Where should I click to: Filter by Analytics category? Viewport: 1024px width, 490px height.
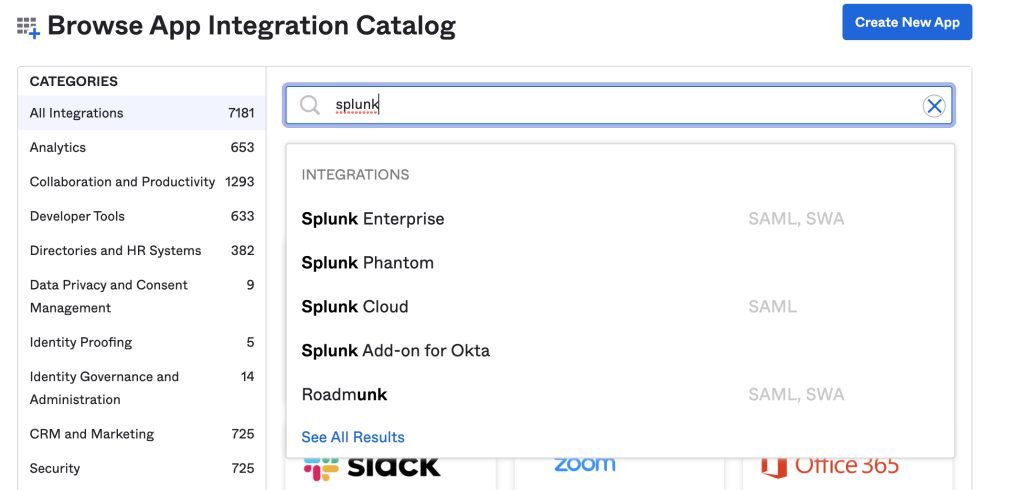(x=142, y=148)
